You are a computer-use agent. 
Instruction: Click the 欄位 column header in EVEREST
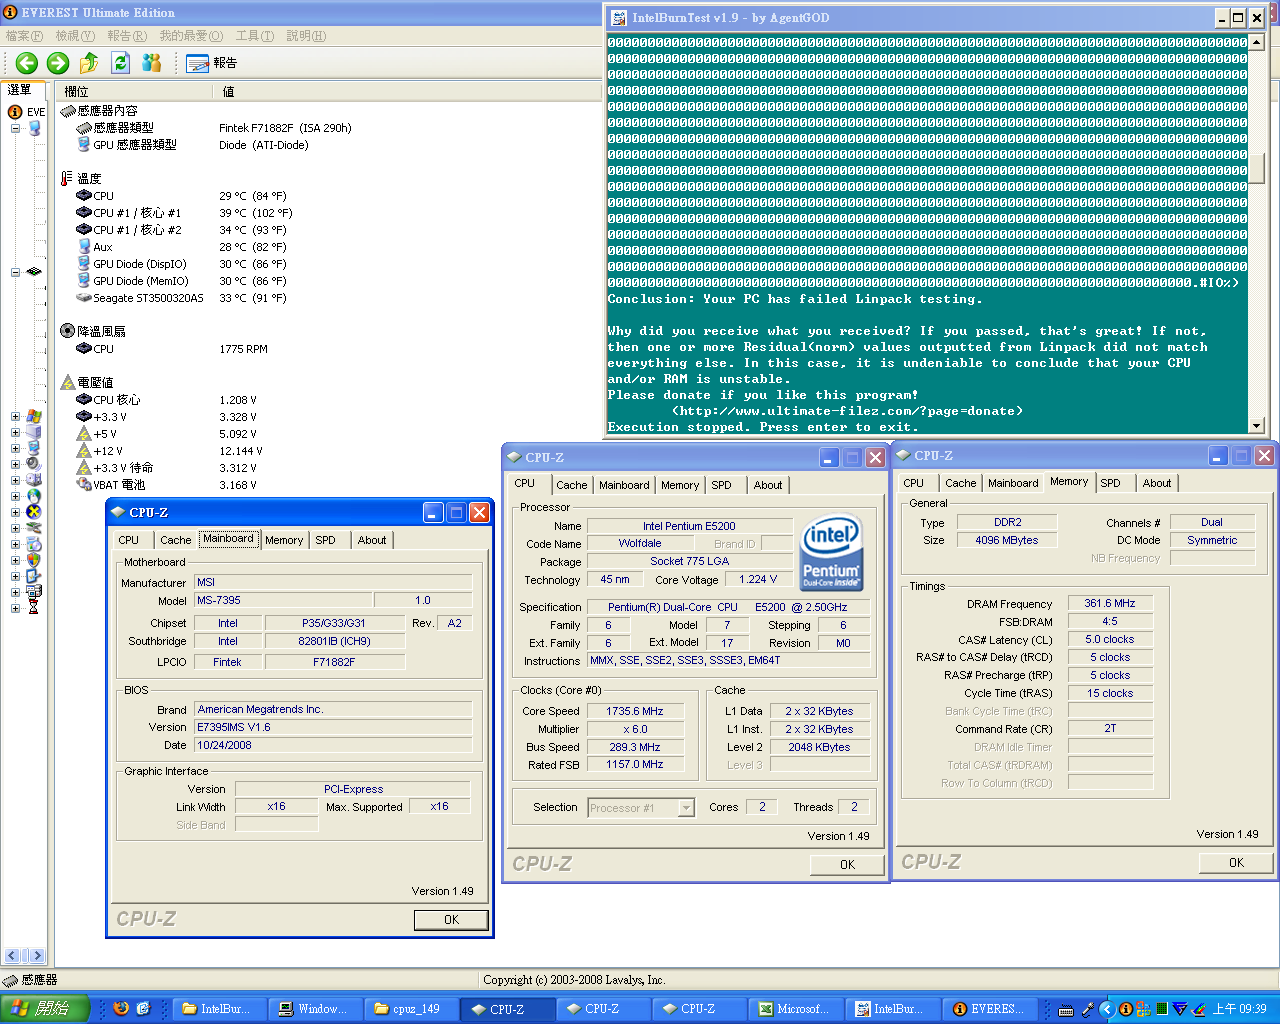pos(135,91)
